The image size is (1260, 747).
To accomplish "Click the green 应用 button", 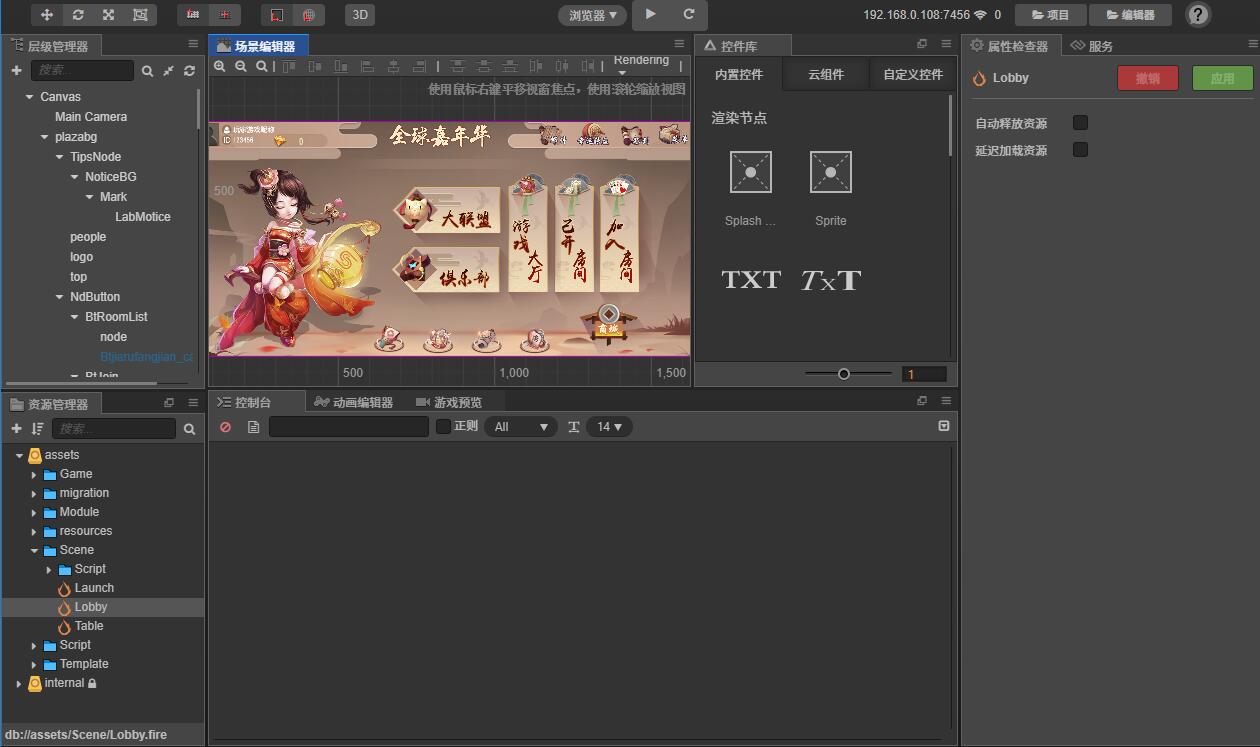I will tap(1222, 77).
